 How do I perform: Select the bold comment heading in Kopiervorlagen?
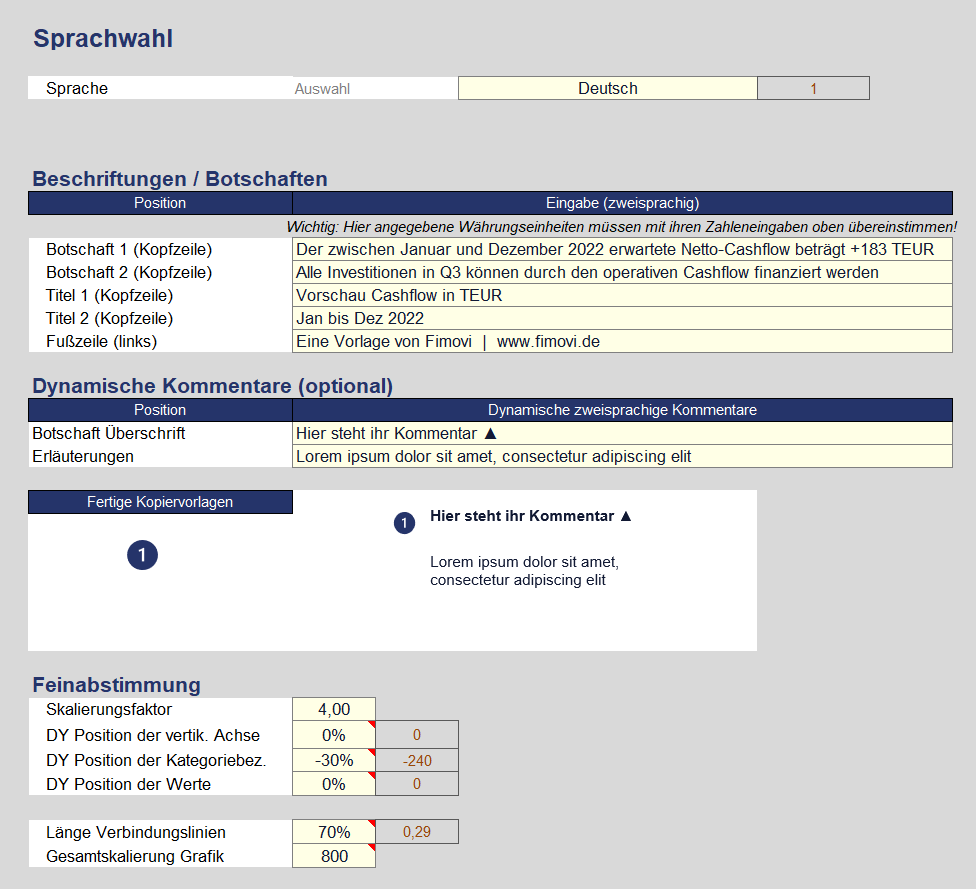point(530,516)
